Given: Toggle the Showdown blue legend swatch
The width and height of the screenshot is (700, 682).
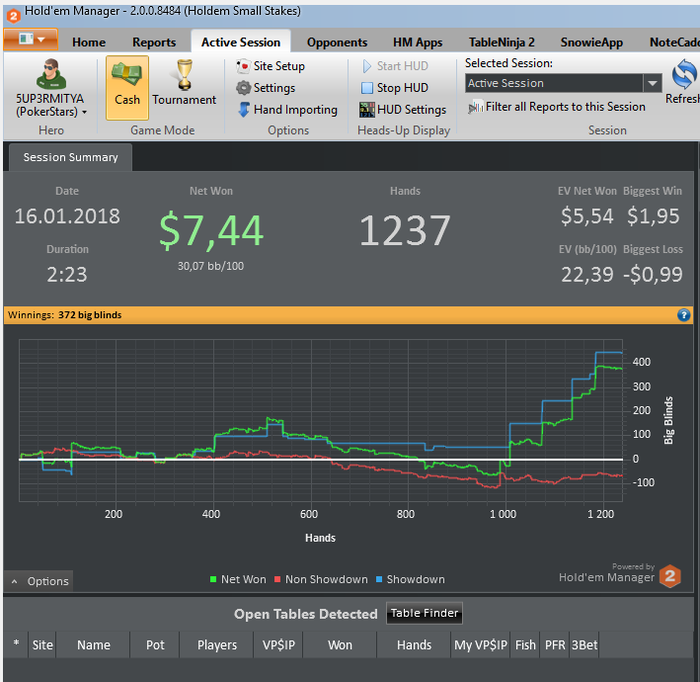Looking at the screenshot, I should click(379, 579).
